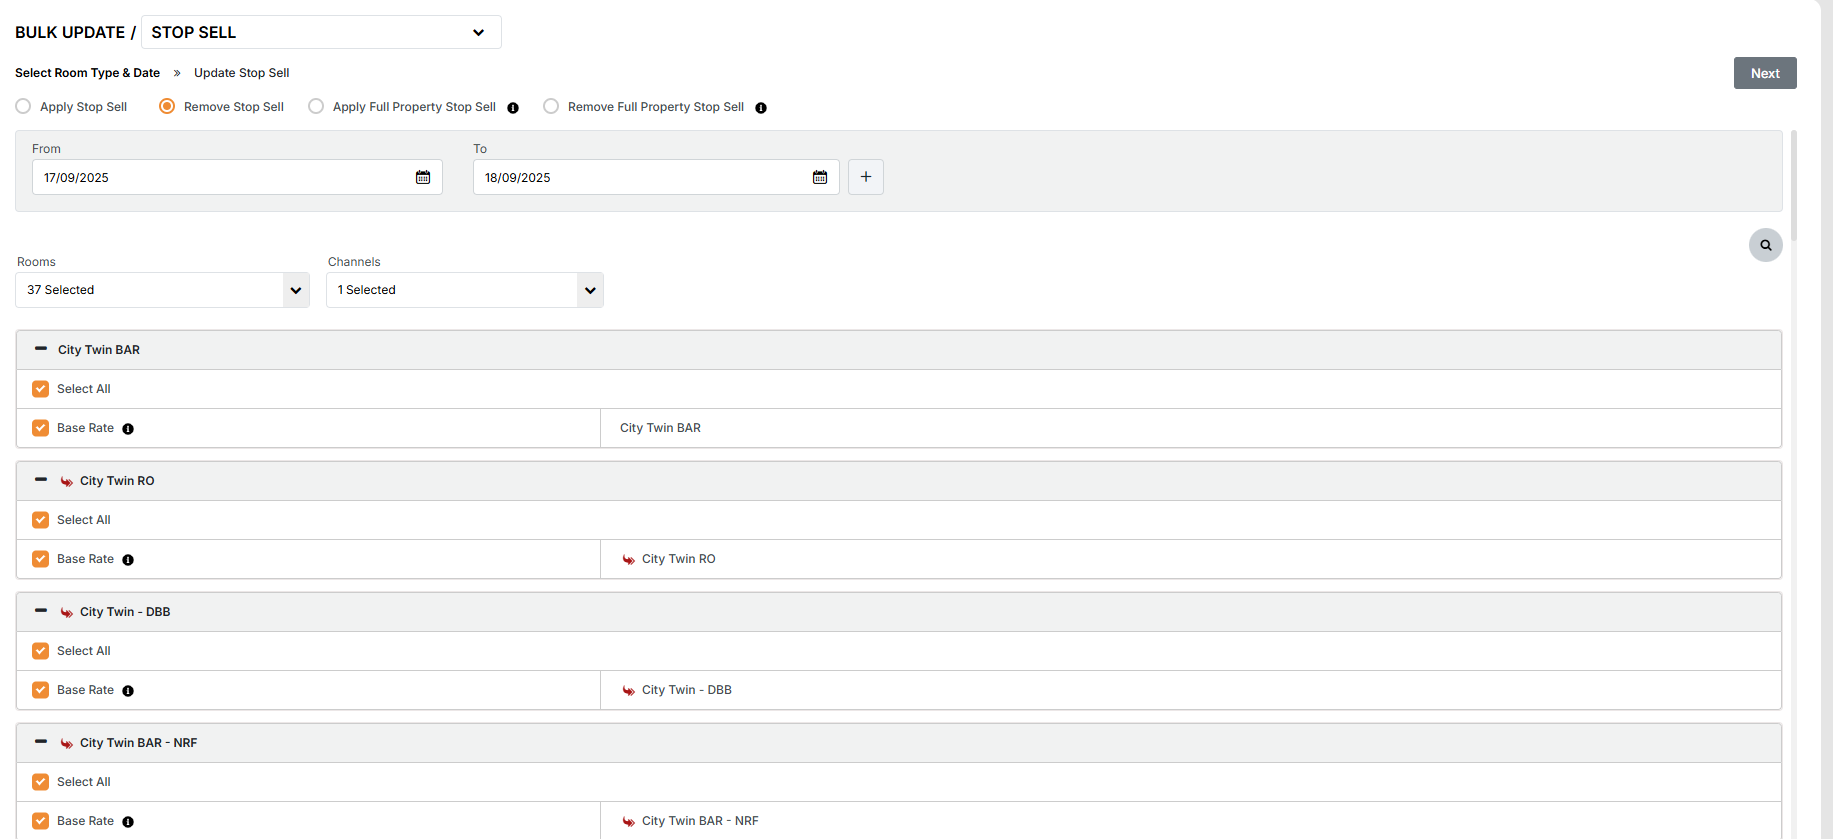Click Base Rate info icon under City Twin BAR
The height and width of the screenshot is (839, 1833).
(x=128, y=429)
